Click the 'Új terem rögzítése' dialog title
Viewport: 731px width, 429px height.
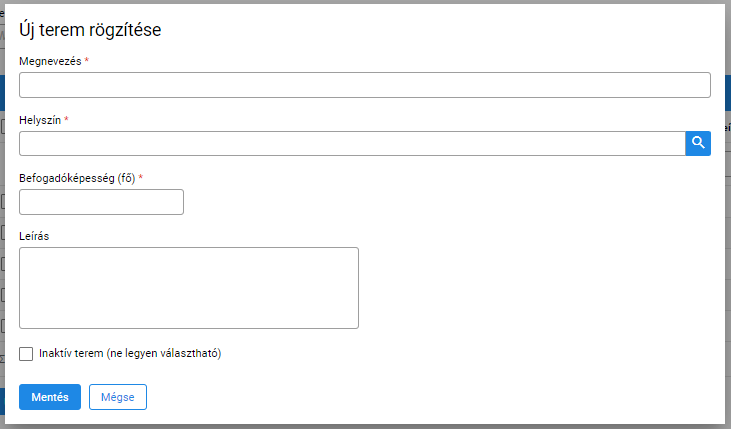click(90, 30)
